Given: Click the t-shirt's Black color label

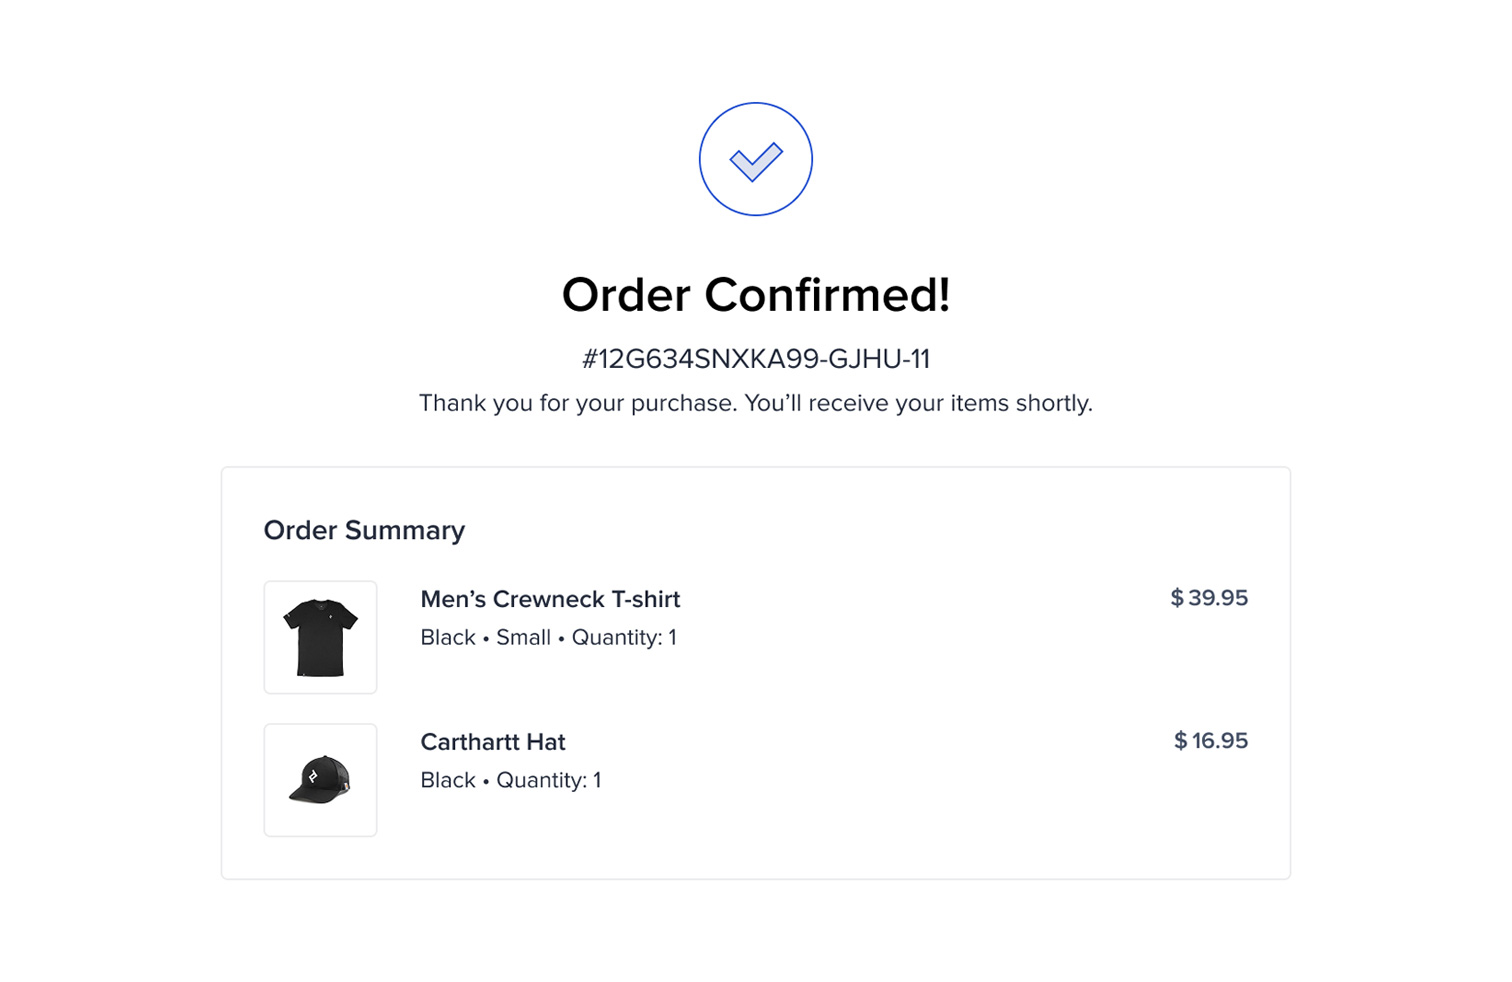Looking at the screenshot, I should click(447, 638).
